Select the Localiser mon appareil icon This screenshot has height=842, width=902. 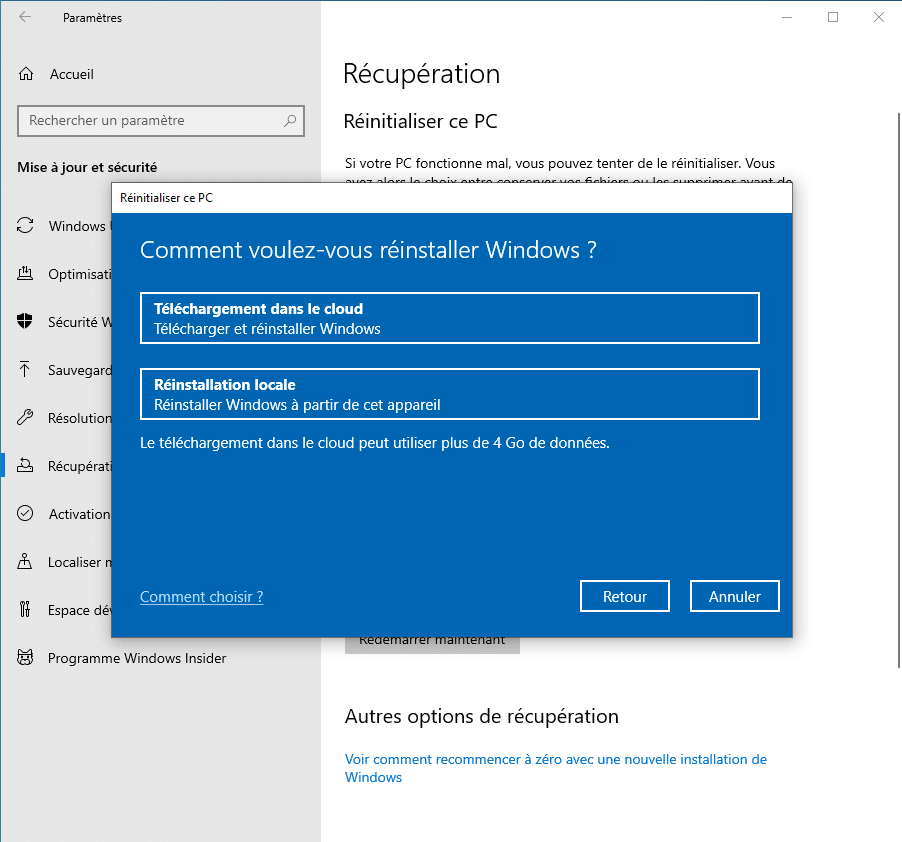(x=25, y=561)
